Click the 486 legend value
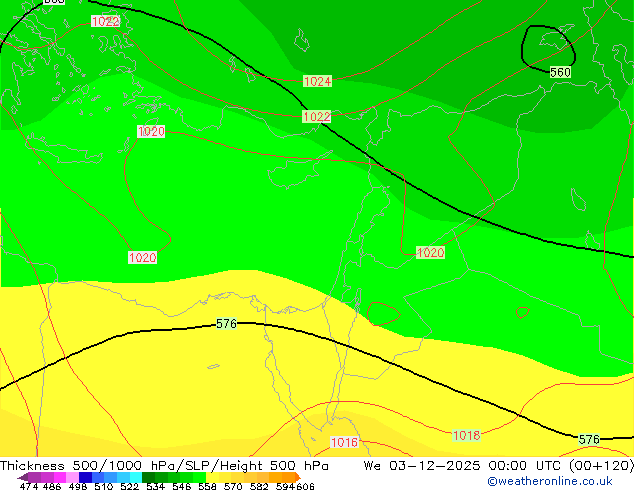 (x=52, y=486)
